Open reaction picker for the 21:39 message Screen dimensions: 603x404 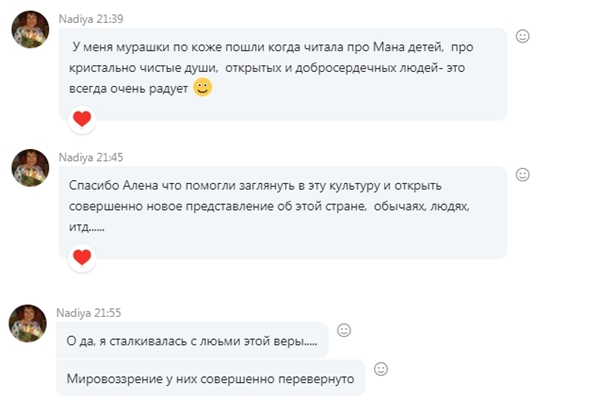(x=522, y=36)
